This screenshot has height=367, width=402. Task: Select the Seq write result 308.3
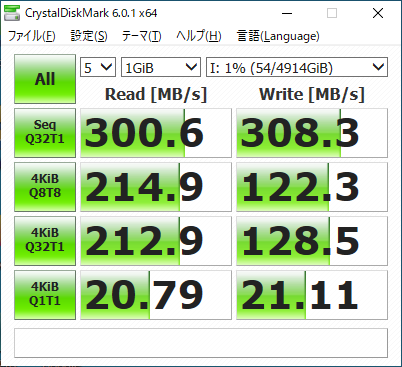[312, 133]
